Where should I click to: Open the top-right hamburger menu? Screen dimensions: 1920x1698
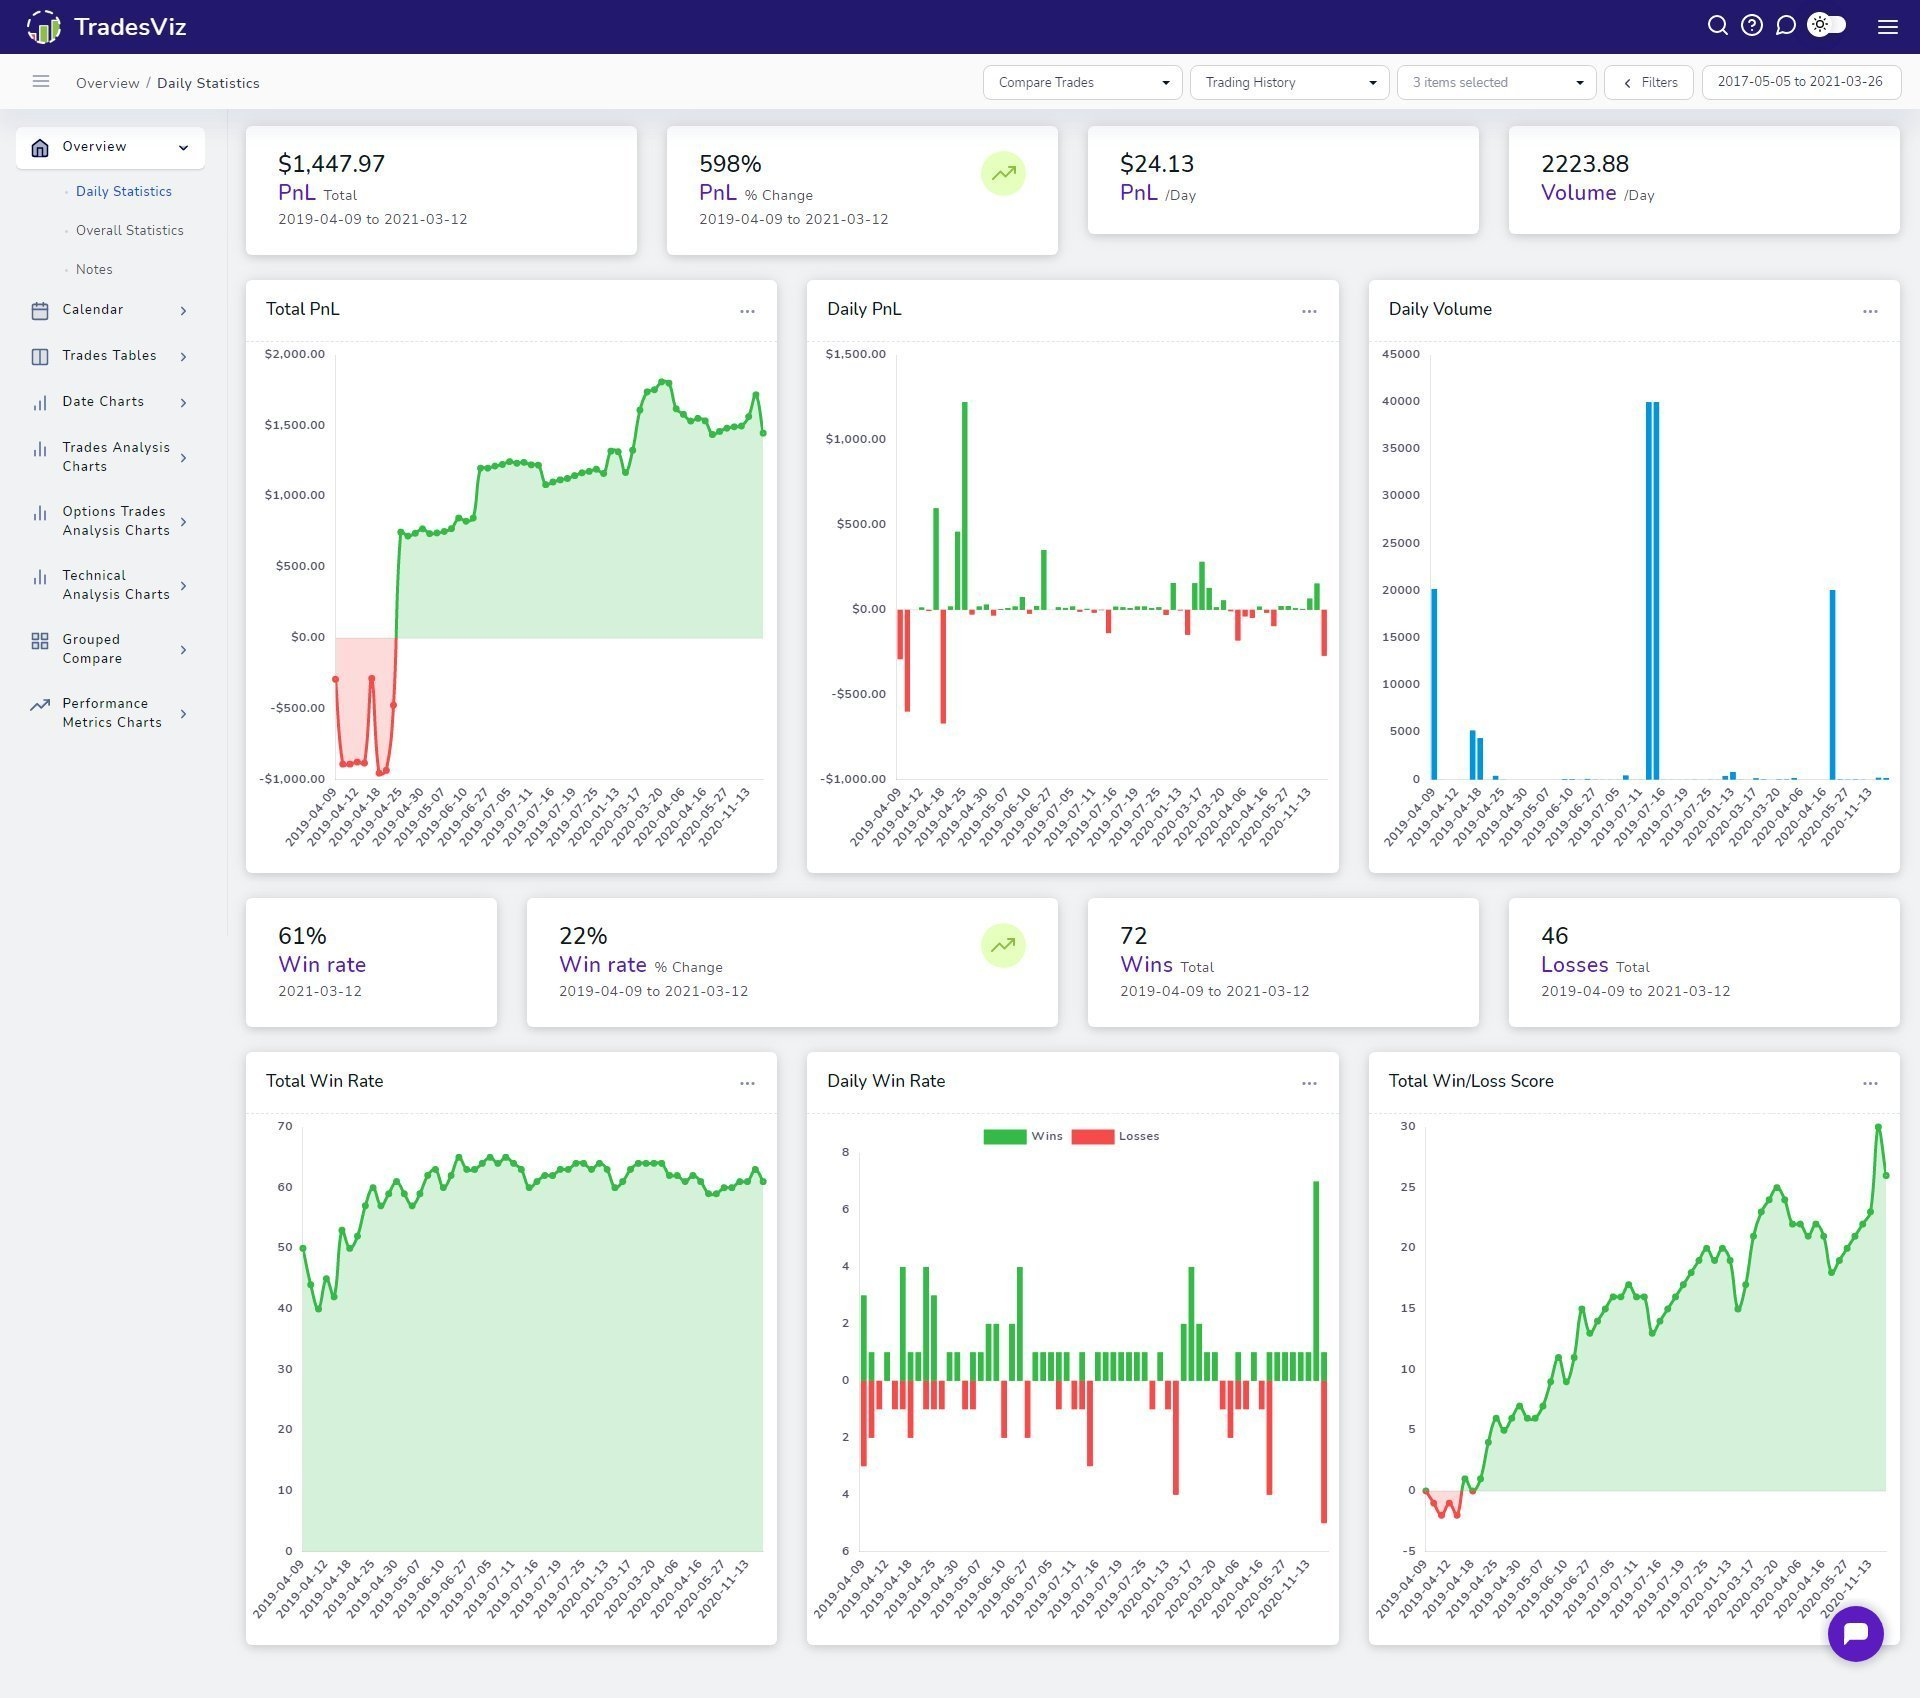pos(1887,27)
